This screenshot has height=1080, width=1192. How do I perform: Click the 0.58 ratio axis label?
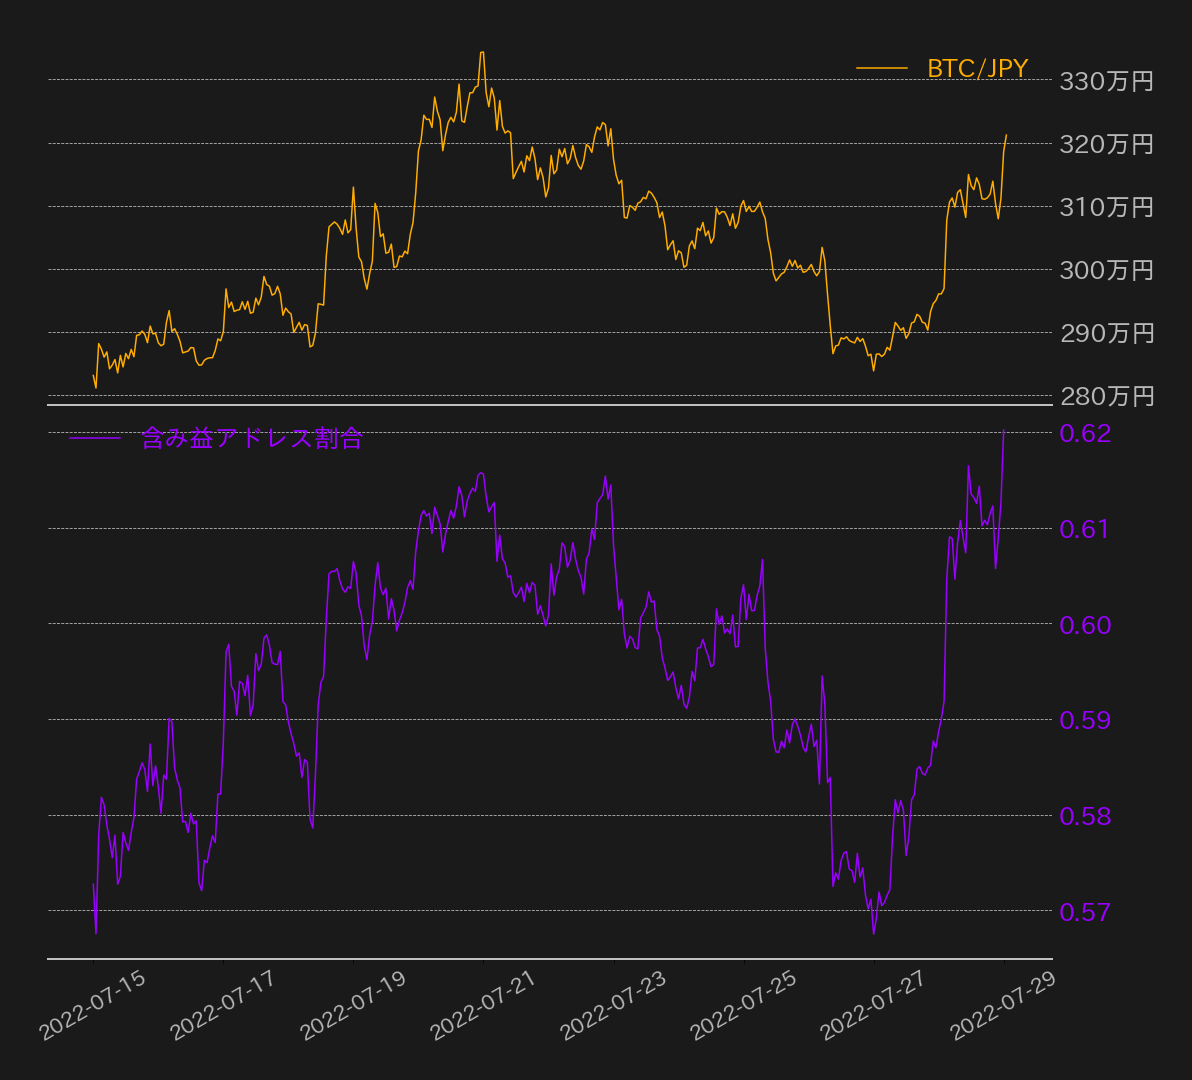click(x=1086, y=816)
